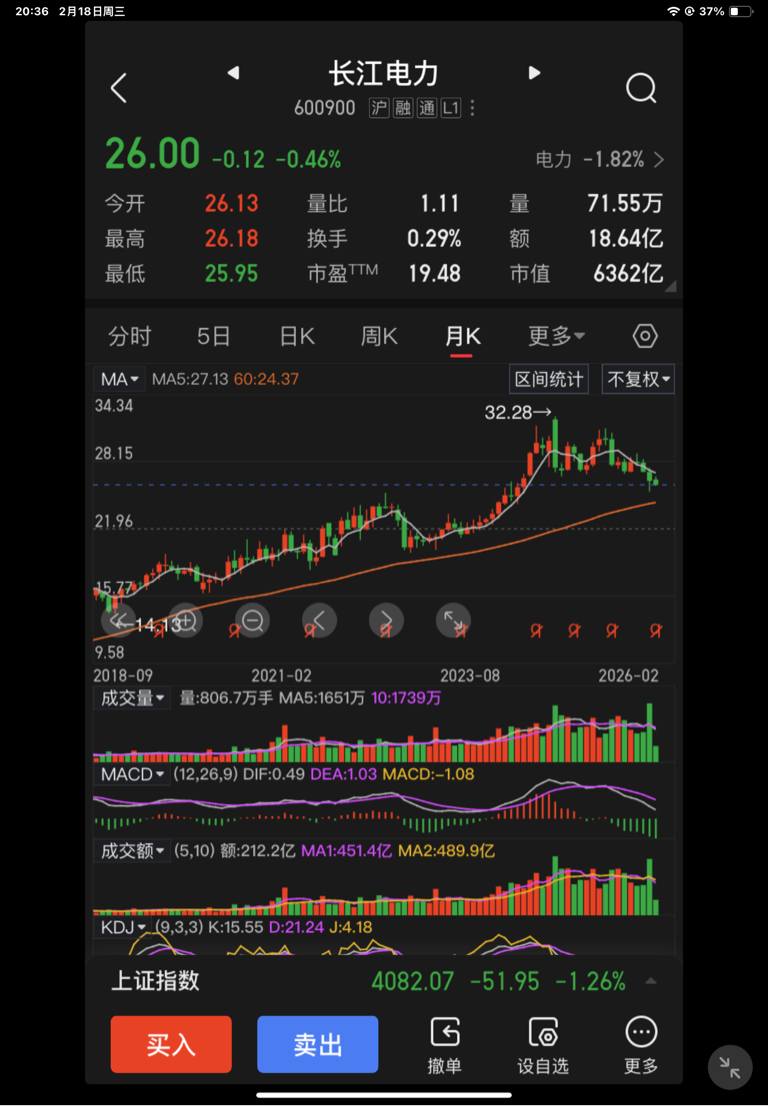Select the 月K tab
768x1106 pixels.
click(463, 336)
